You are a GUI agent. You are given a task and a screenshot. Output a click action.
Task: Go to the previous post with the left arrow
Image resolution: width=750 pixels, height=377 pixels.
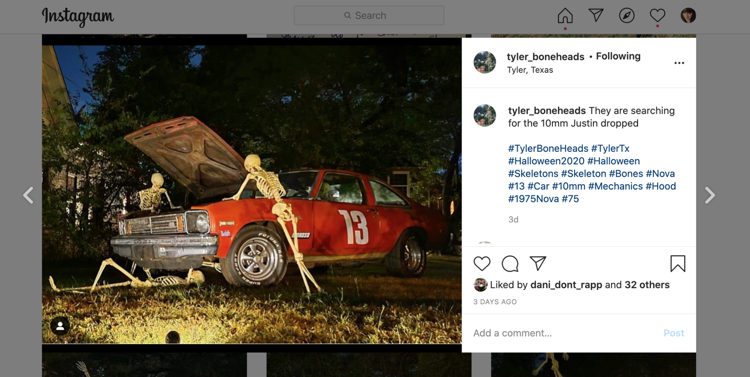(28, 195)
